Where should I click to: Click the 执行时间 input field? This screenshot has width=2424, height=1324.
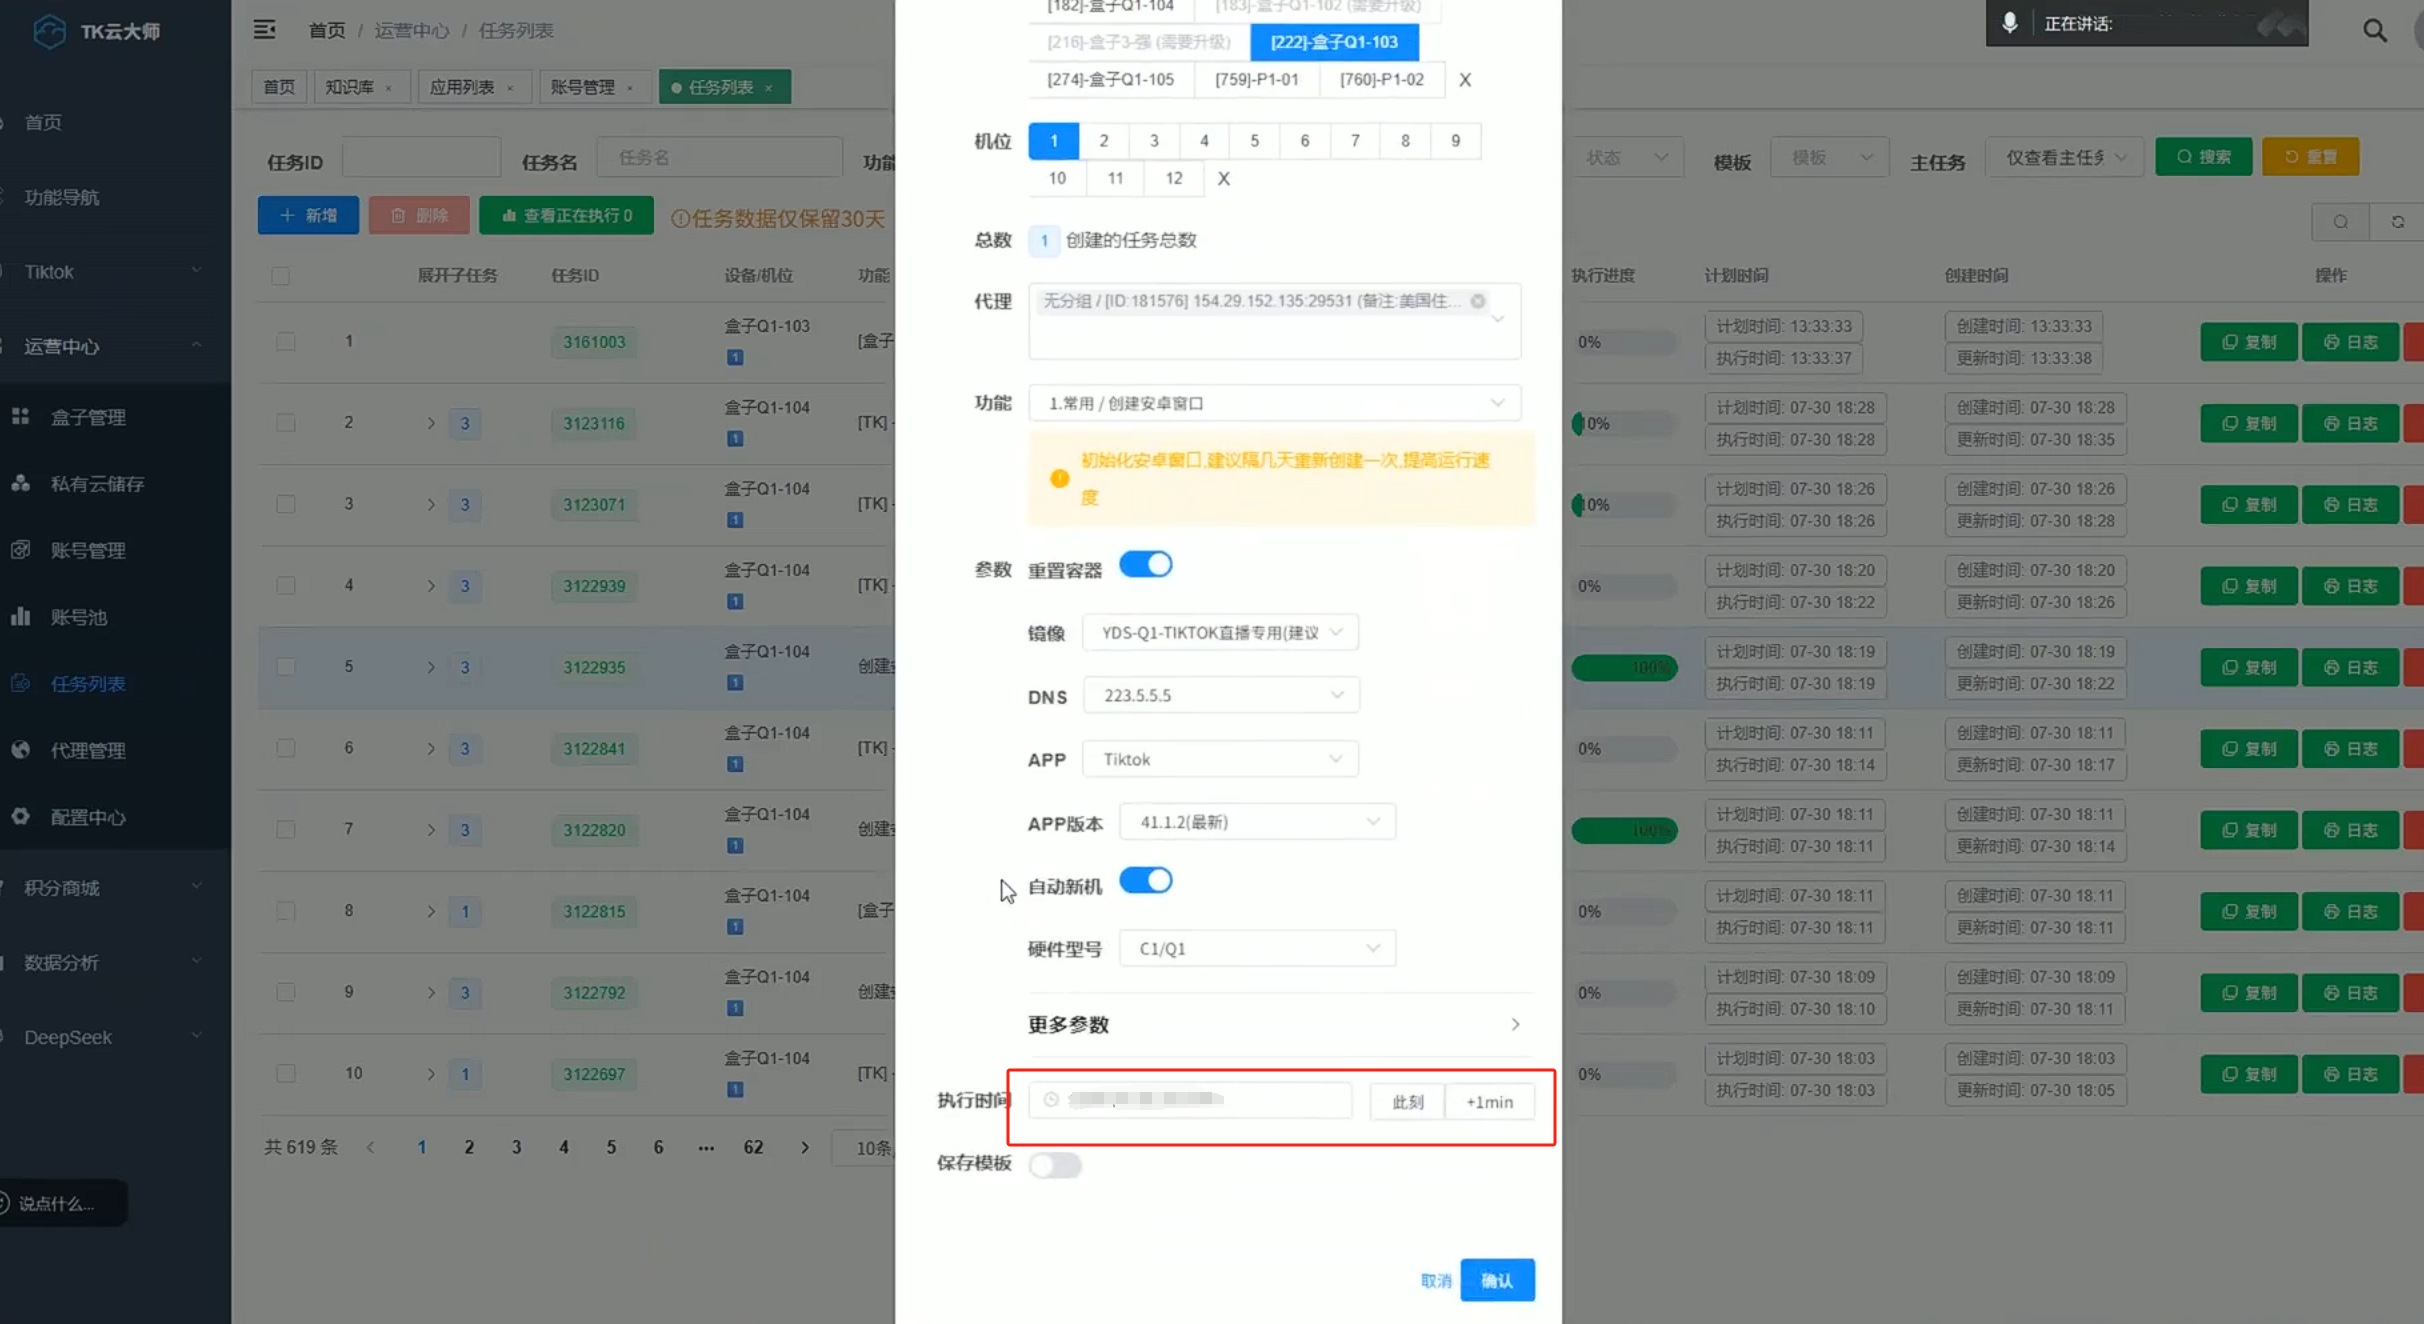click(1190, 1100)
